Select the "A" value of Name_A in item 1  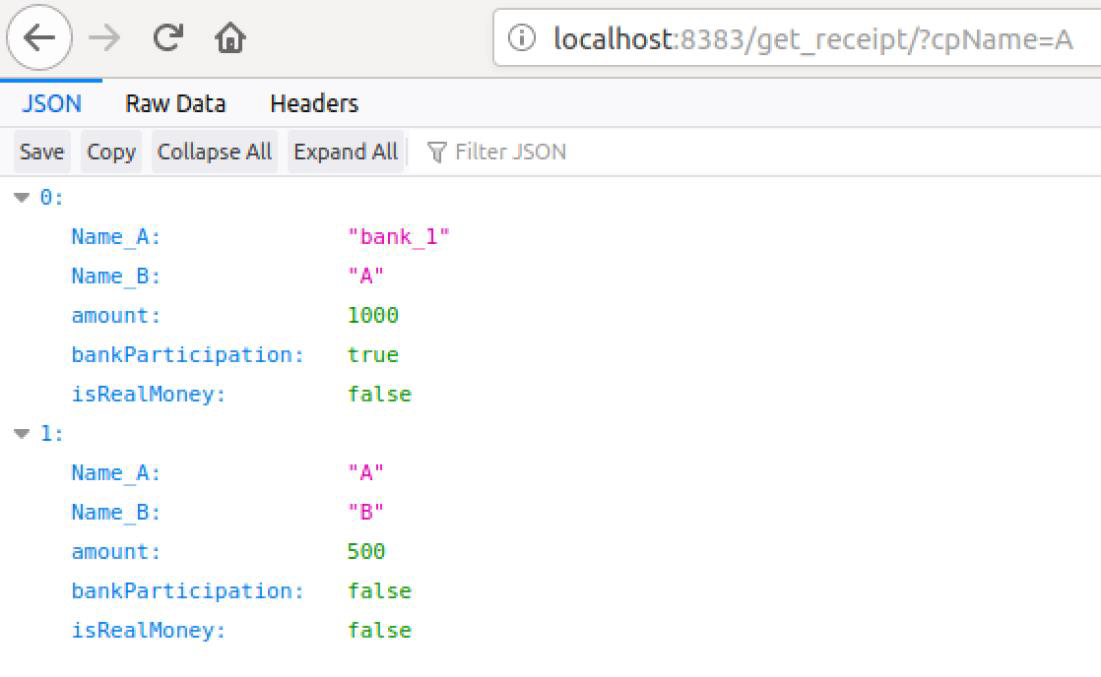point(366,473)
